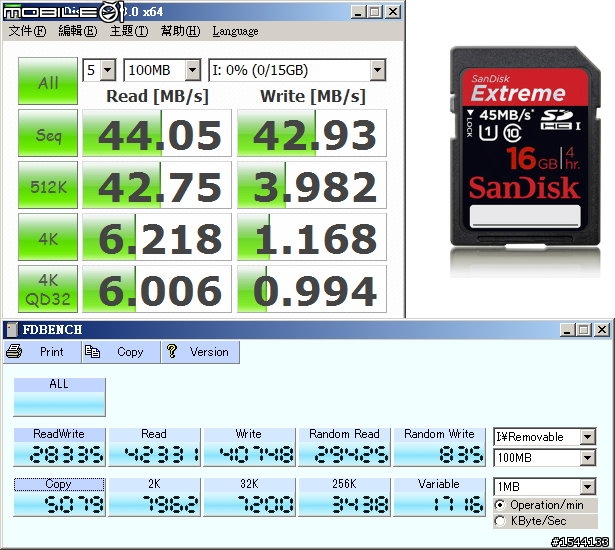
Task: Click the 4K read result 6.218
Action: (157, 237)
